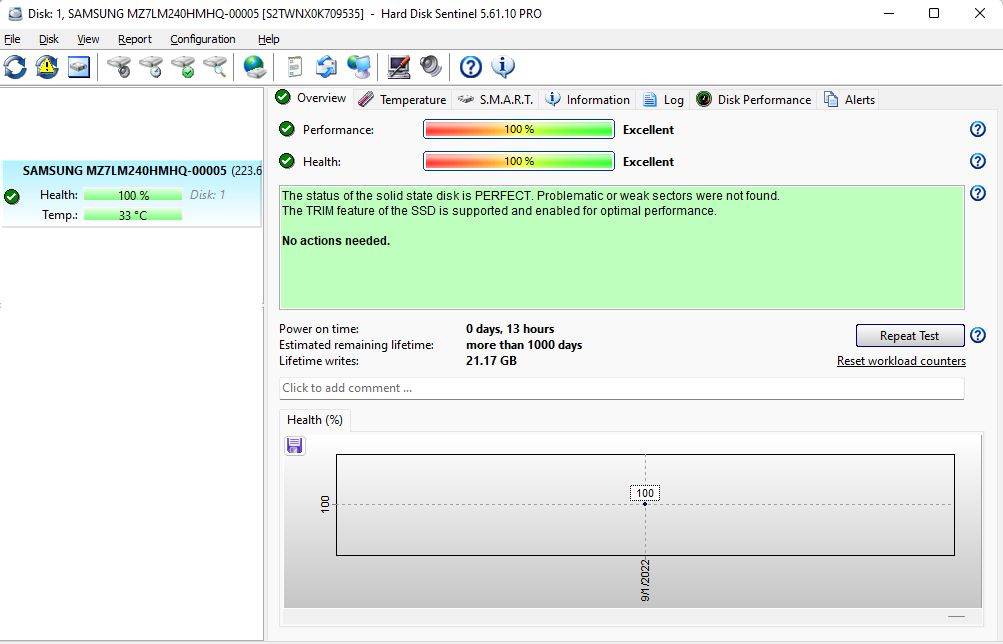This screenshot has height=644, width=1003.
Task: Click the comment input field
Action: tap(622, 388)
